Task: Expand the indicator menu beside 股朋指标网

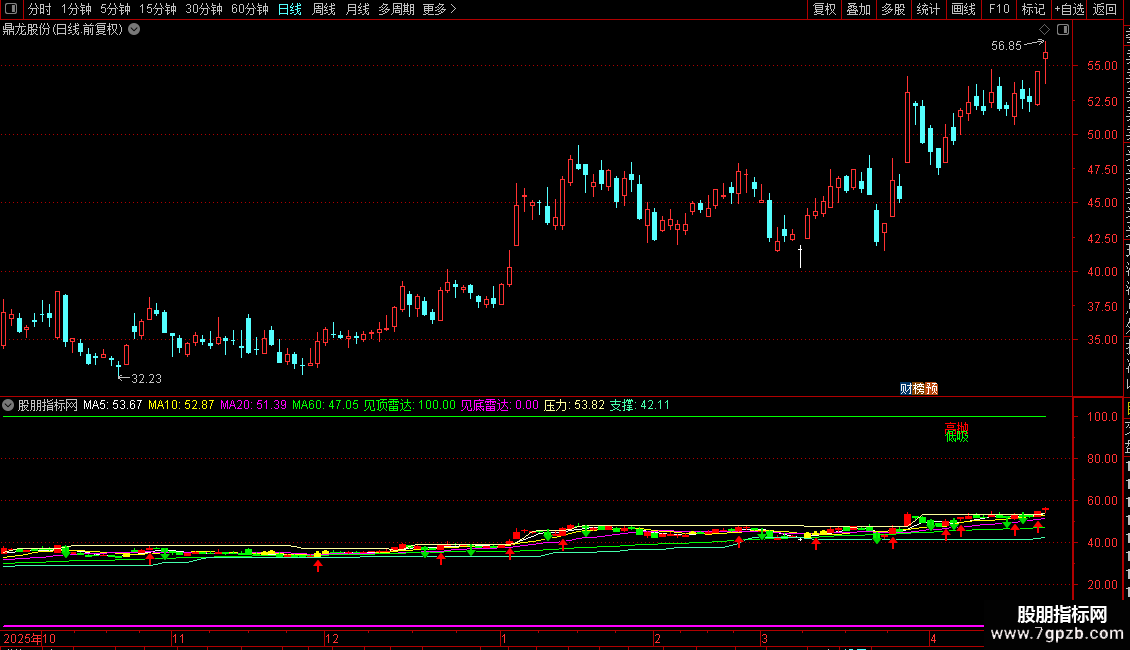Action: pyautogui.click(x=8, y=405)
